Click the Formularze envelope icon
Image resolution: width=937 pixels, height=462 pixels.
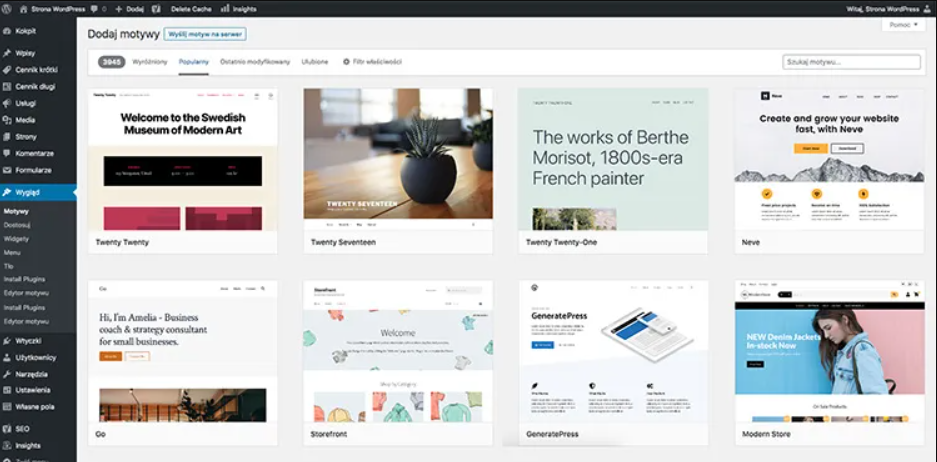coord(7,170)
